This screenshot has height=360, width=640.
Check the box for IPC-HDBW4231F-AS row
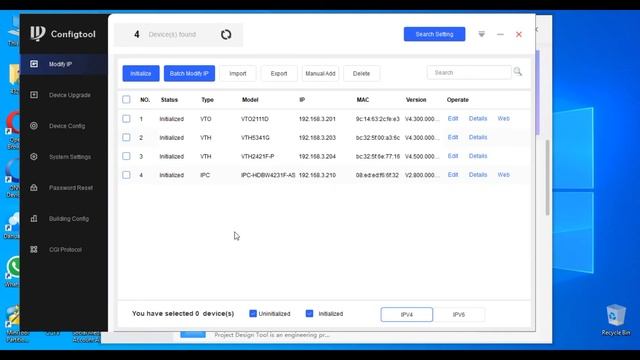point(126,175)
